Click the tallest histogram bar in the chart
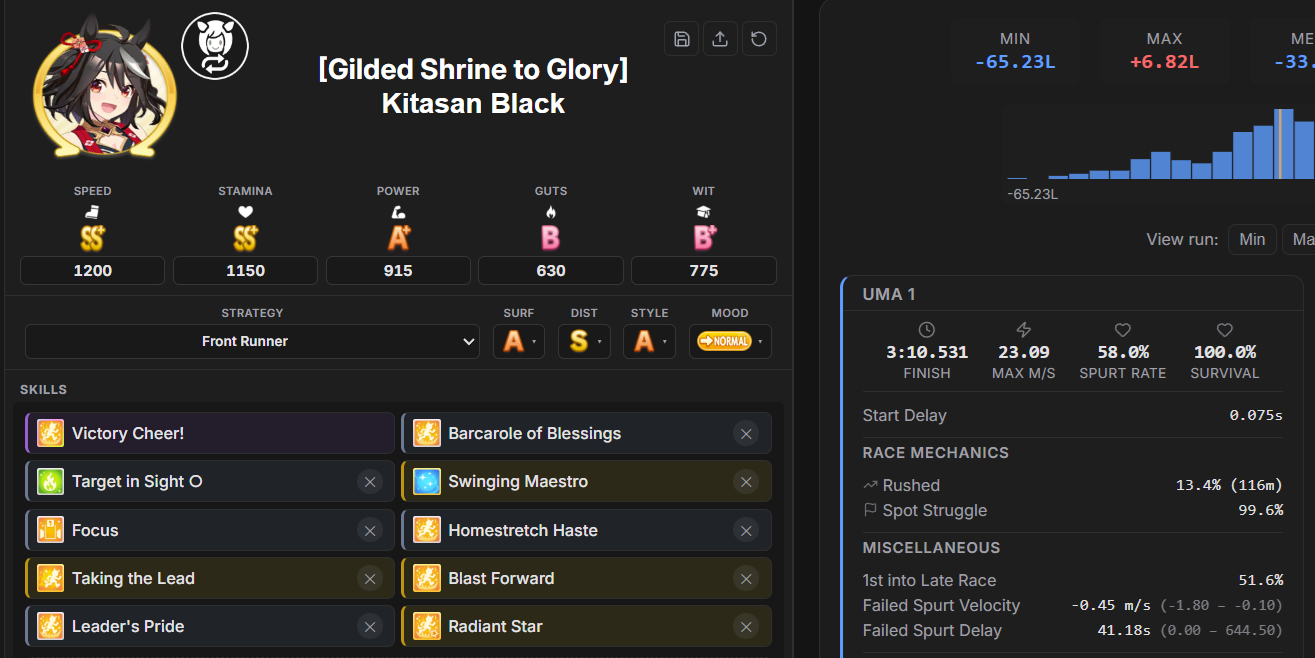This screenshot has height=658, width=1315. coord(1285,144)
